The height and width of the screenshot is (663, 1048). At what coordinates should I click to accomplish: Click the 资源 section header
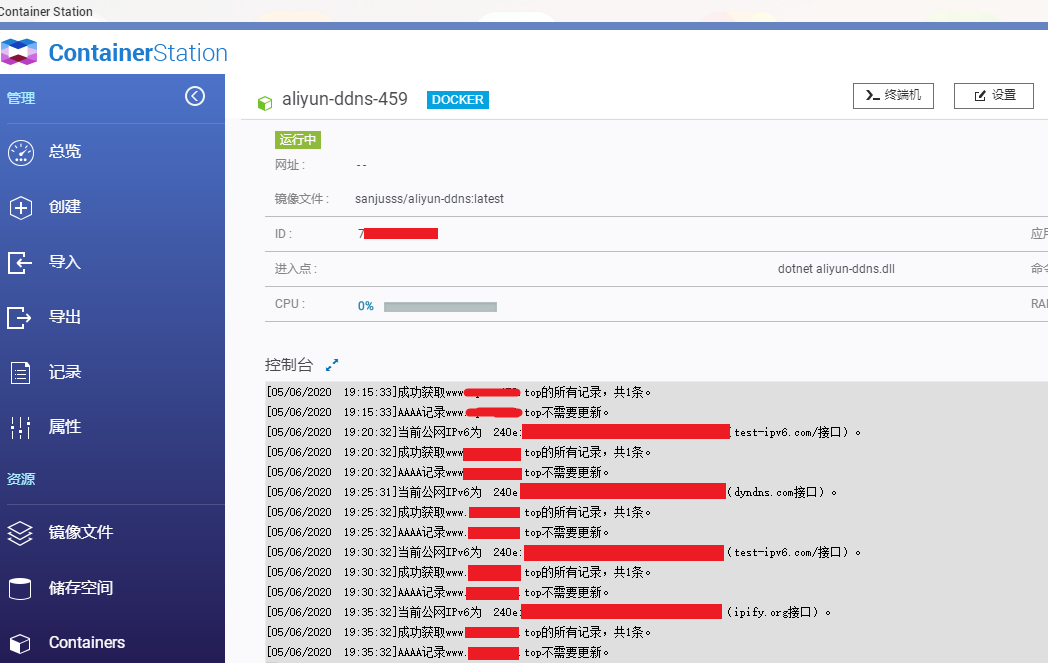(x=21, y=479)
